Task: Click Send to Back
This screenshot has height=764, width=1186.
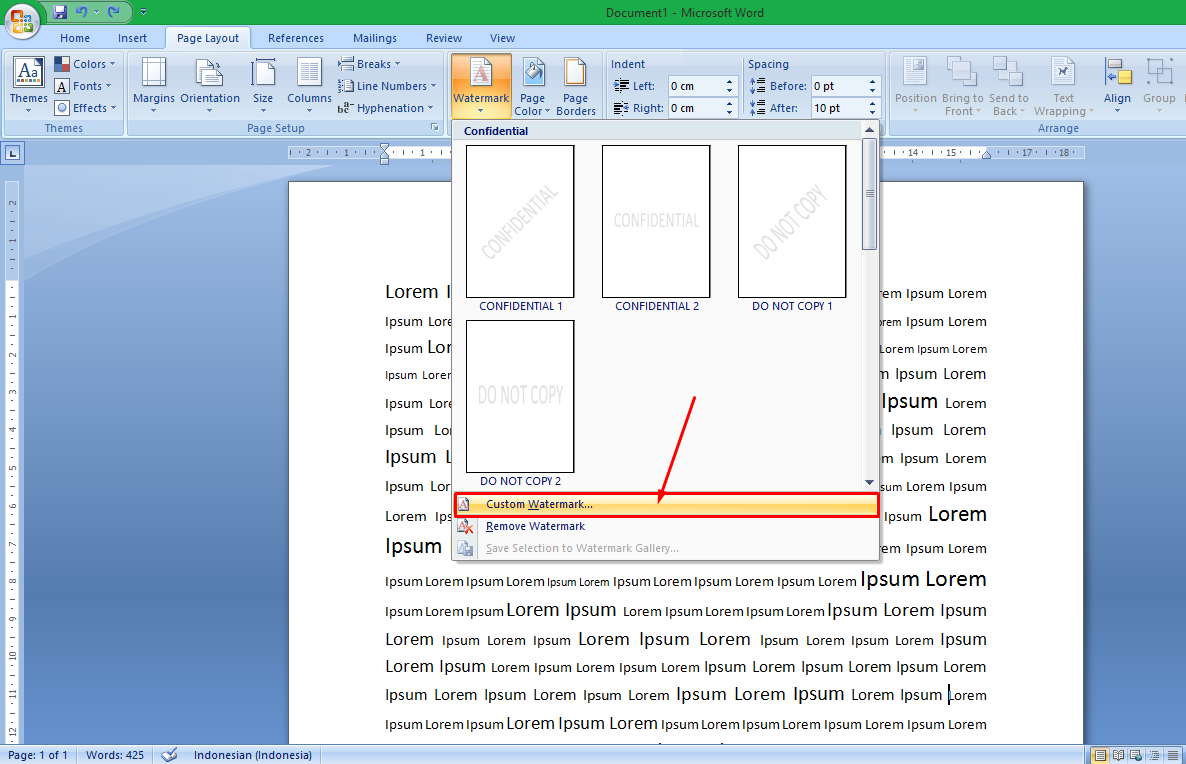Action: pos(1008,86)
